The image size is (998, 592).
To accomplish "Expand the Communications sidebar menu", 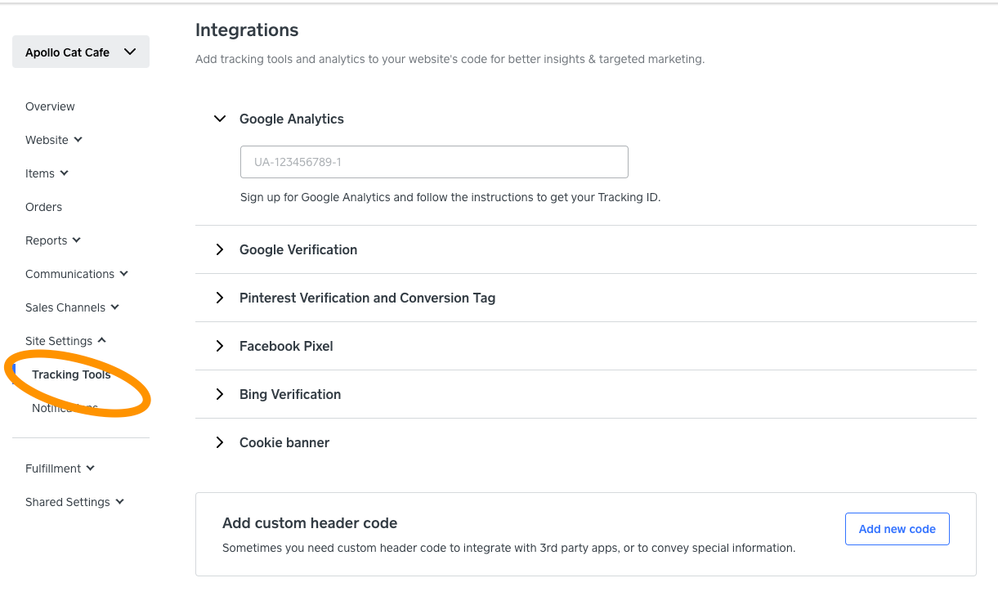I will click(x=77, y=274).
